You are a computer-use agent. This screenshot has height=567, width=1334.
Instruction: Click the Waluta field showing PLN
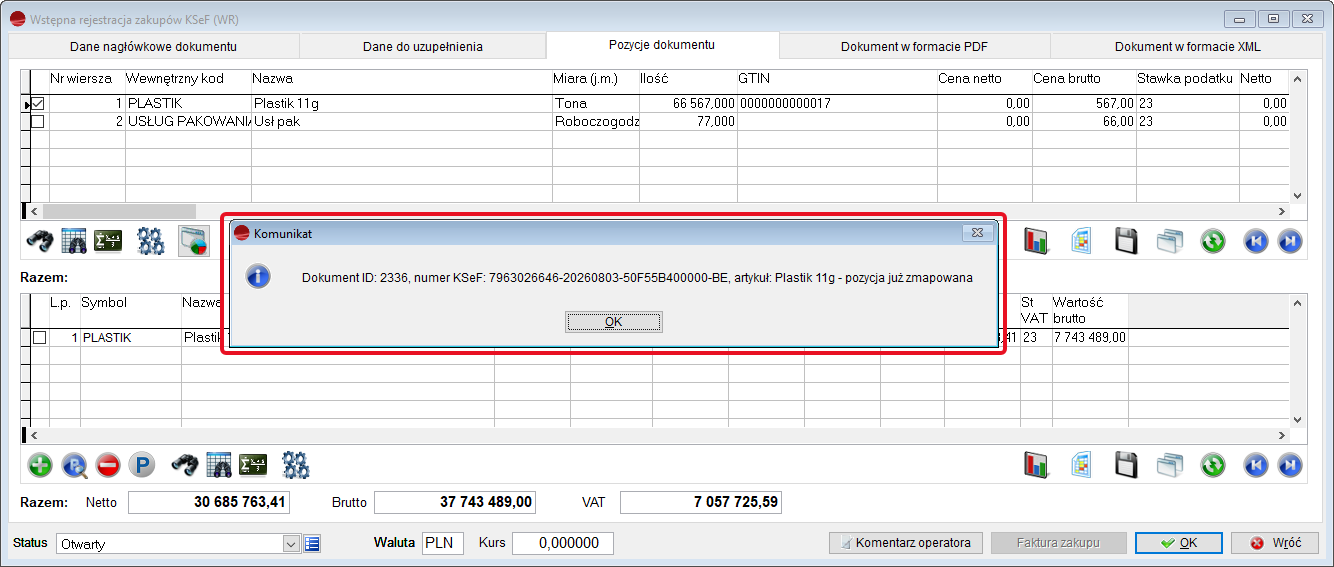pyautogui.click(x=443, y=543)
